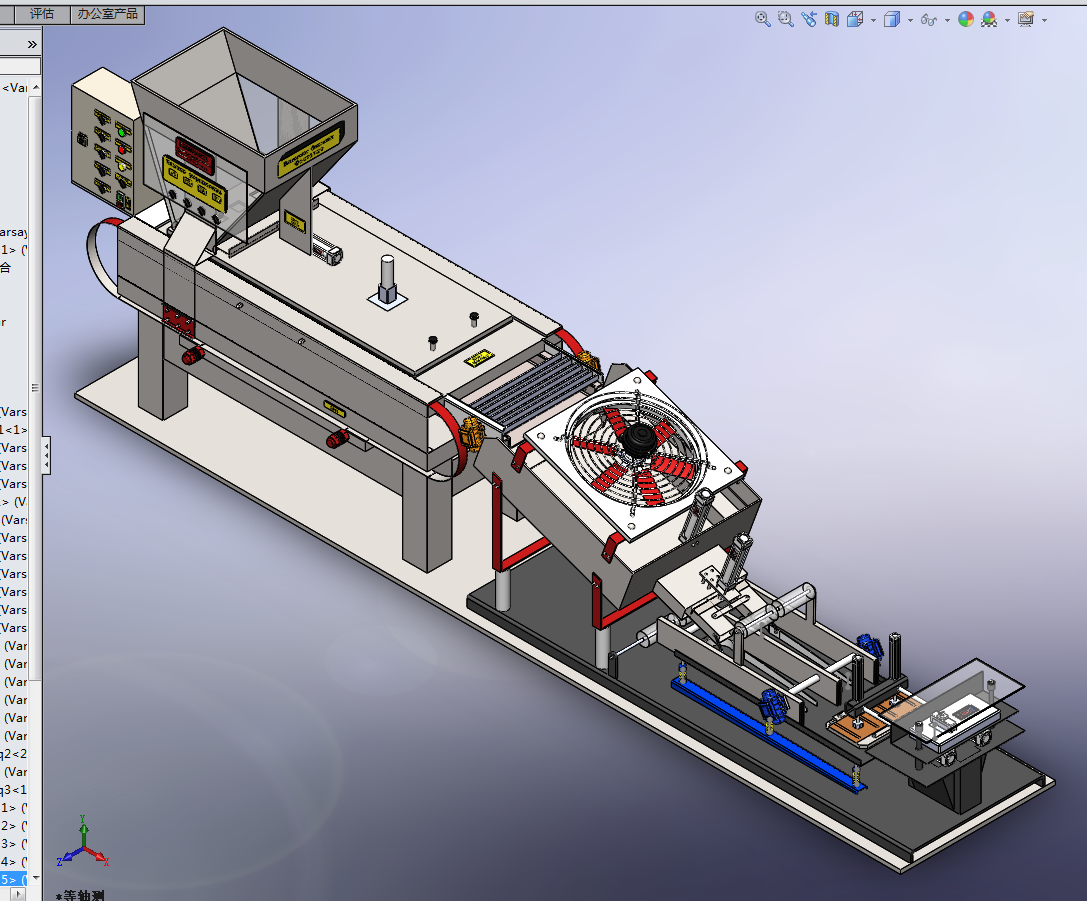Select the q2<2 tree item
This screenshot has height=901, width=1087.
[x=13, y=753]
